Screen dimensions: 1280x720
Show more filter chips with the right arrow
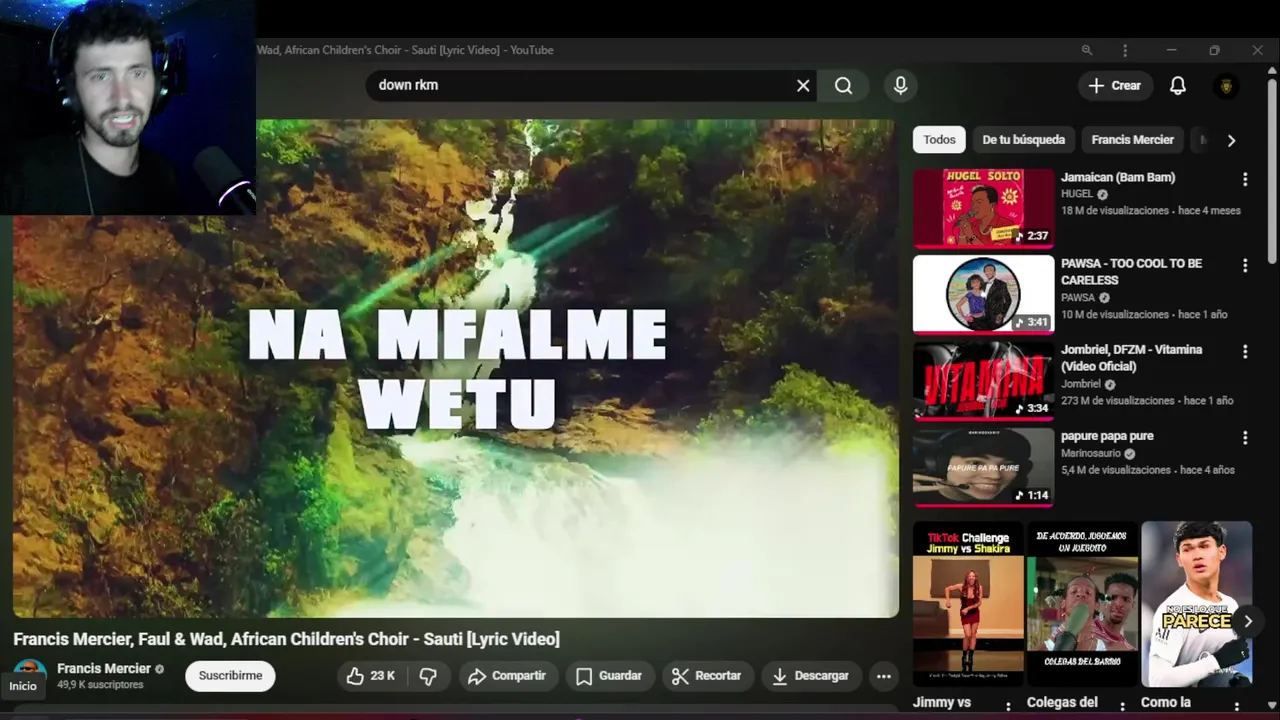(x=1231, y=140)
